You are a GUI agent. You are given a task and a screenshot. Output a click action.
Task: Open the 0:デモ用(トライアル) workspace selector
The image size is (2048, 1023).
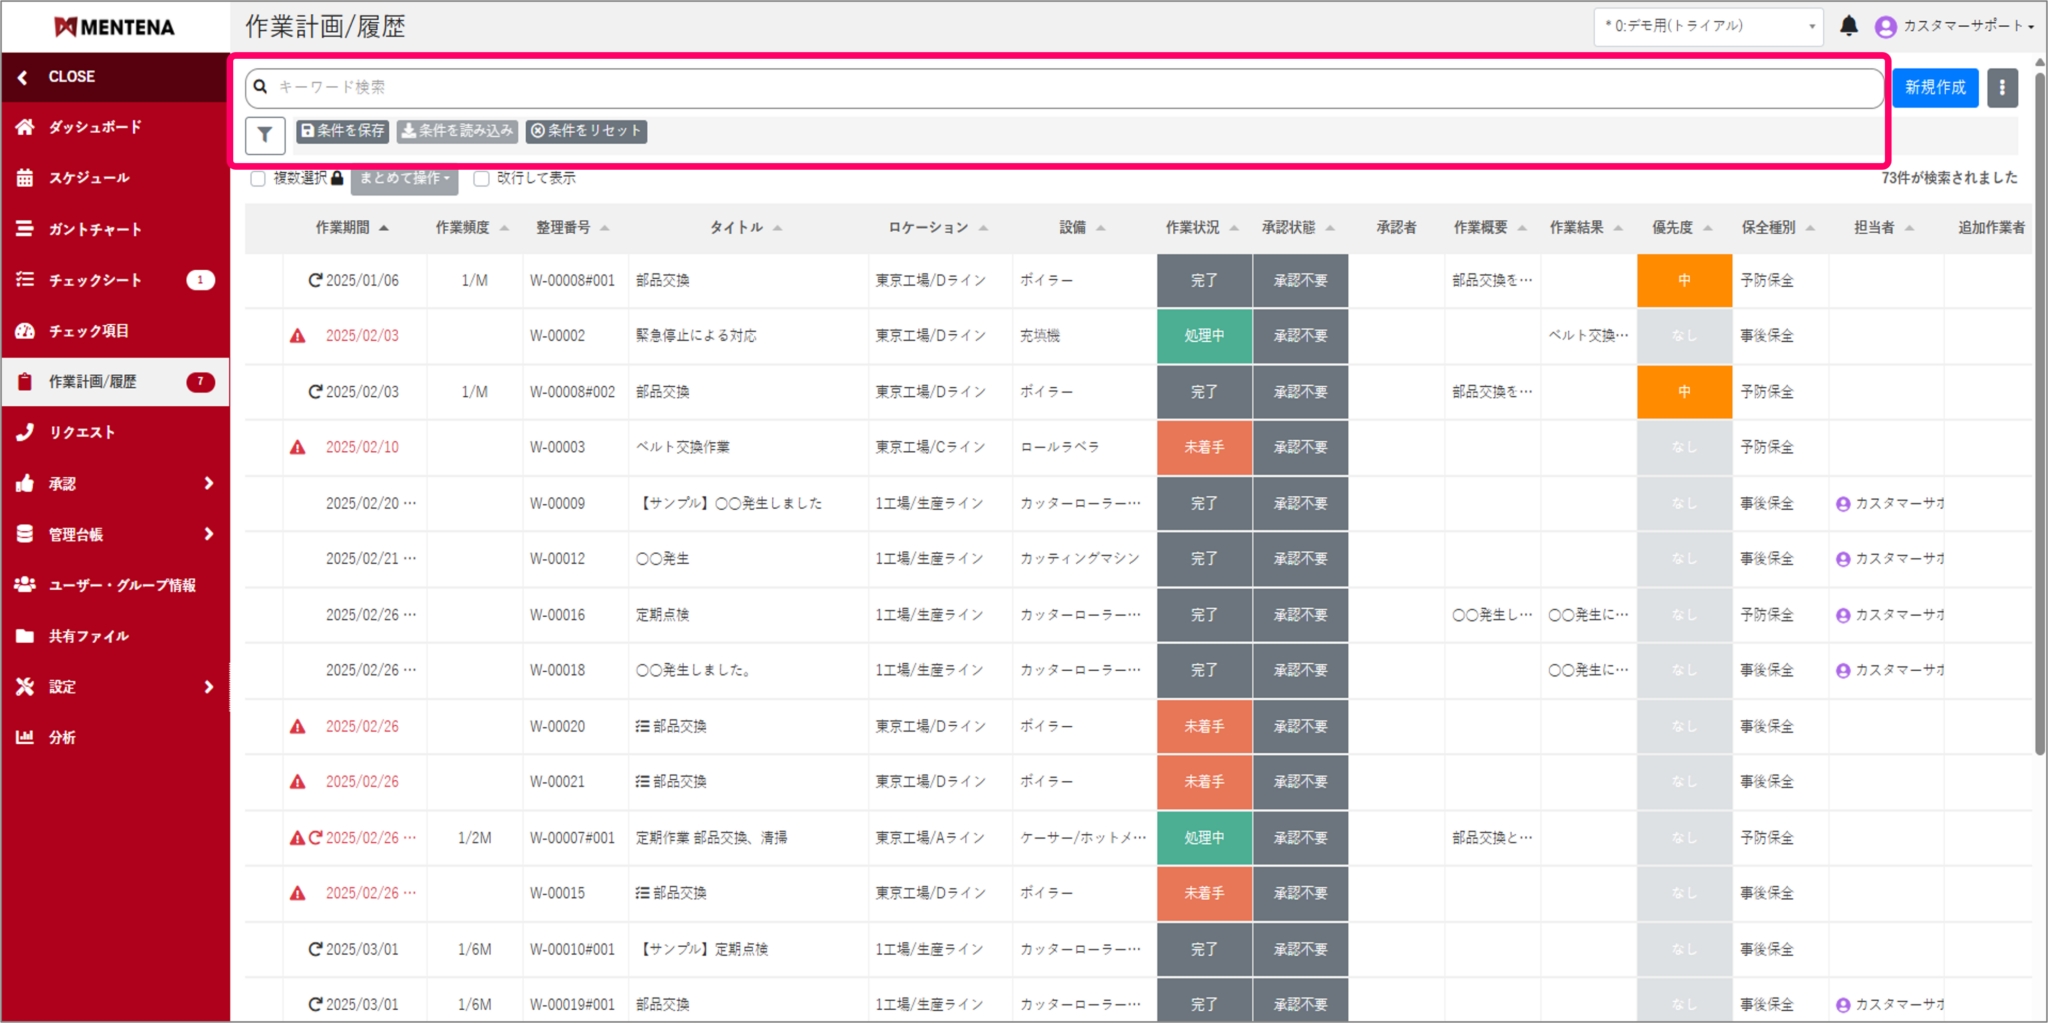[1710, 26]
